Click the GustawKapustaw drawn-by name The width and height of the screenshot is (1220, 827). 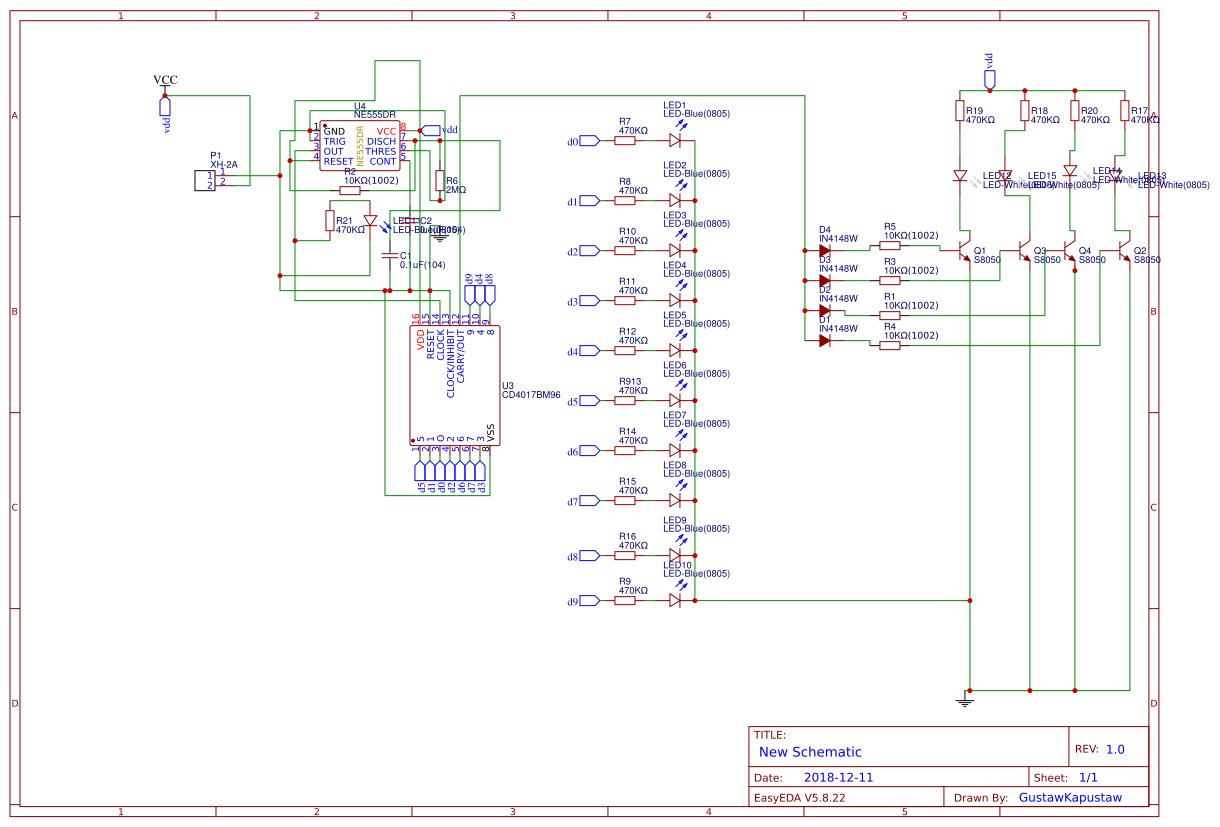point(1069,797)
